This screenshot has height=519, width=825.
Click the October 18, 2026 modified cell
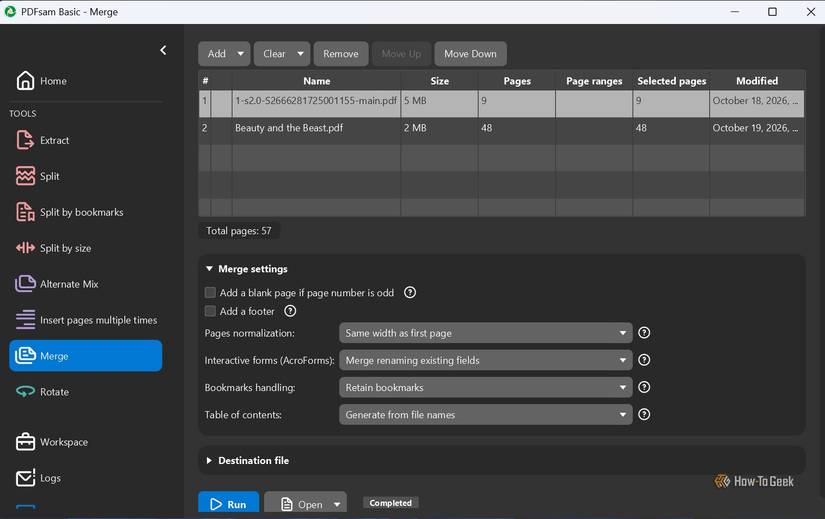click(757, 104)
